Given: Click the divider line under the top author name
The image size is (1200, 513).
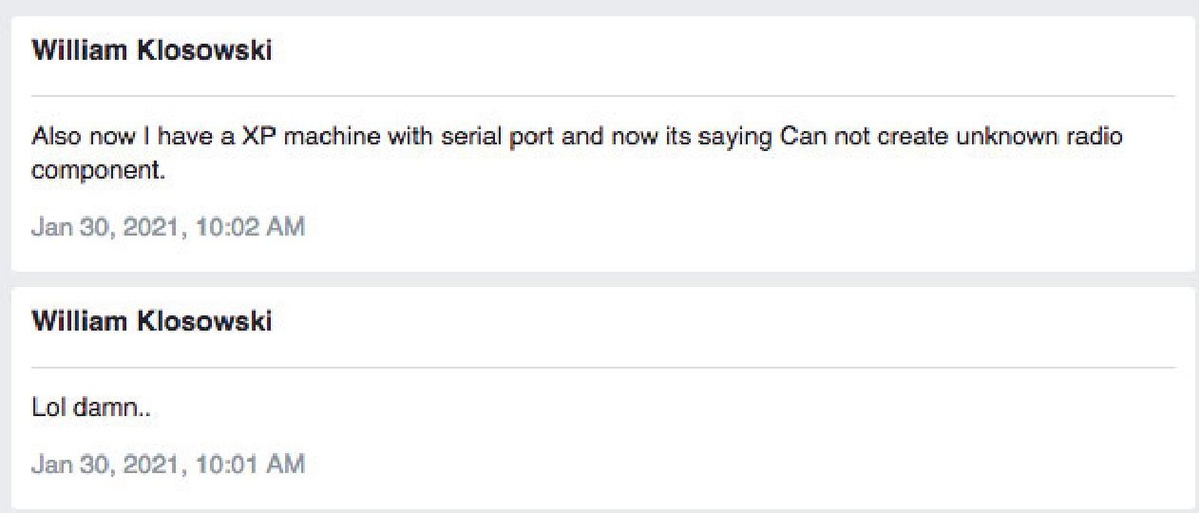Looking at the screenshot, I should (x=602, y=95).
